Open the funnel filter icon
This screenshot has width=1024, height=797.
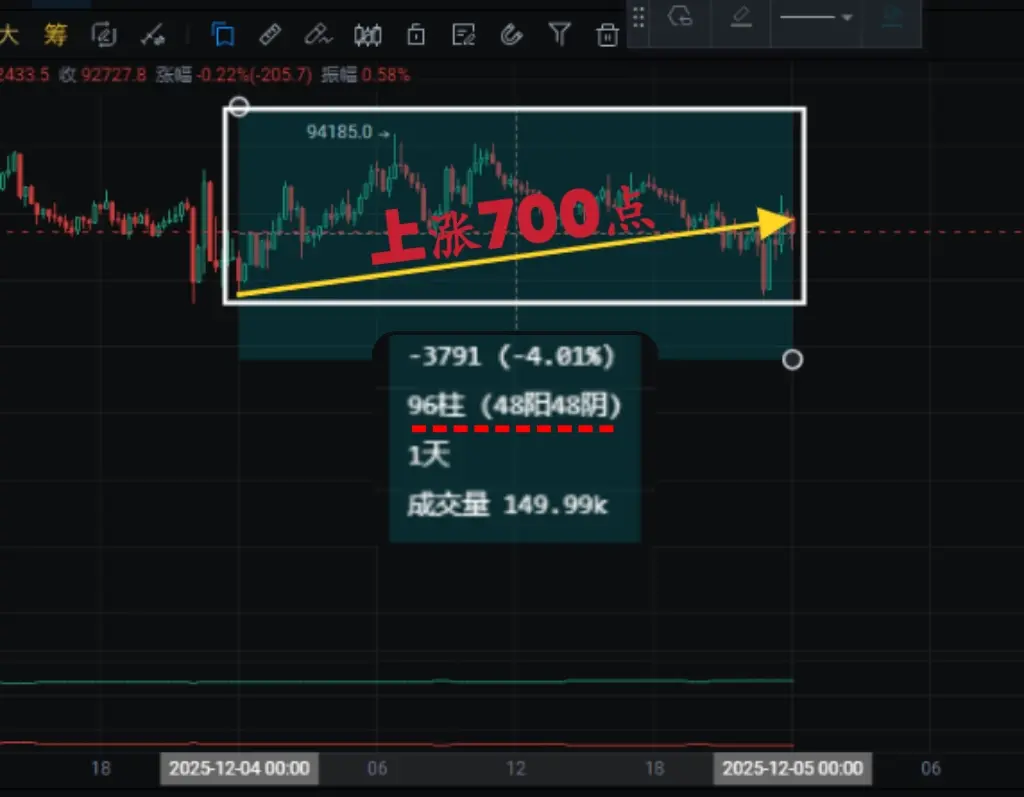coord(559,34)
